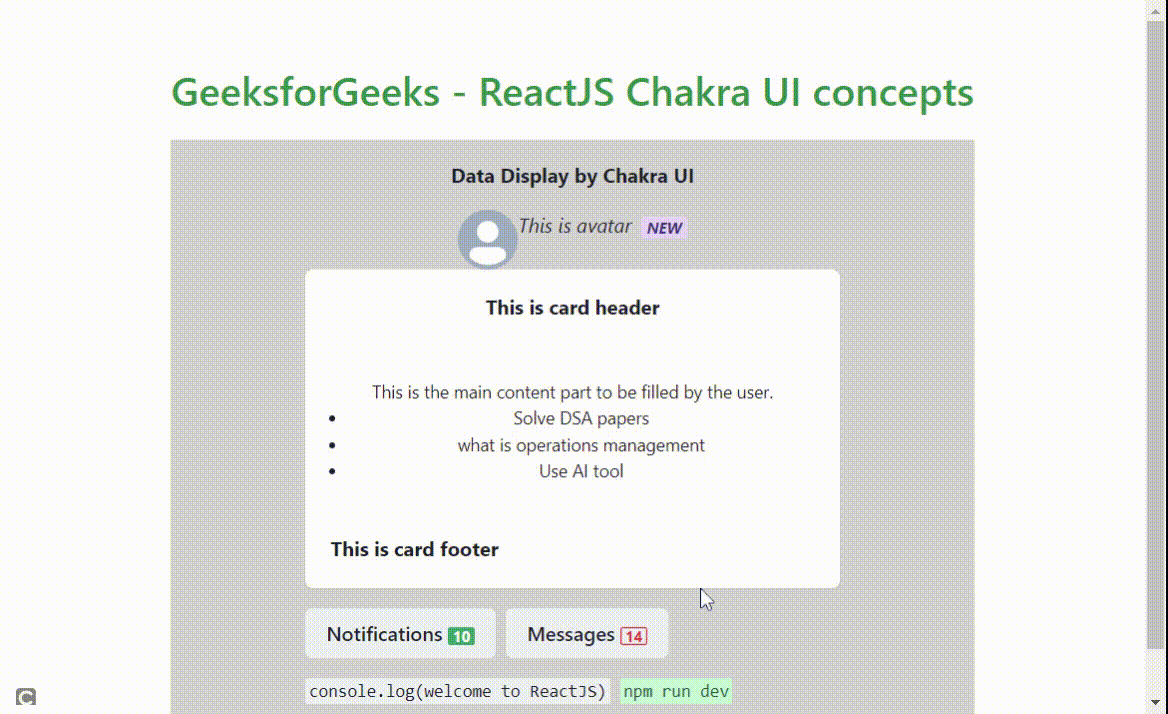
Task: Select the Use AI tool list item
Action: coord(581,471)
